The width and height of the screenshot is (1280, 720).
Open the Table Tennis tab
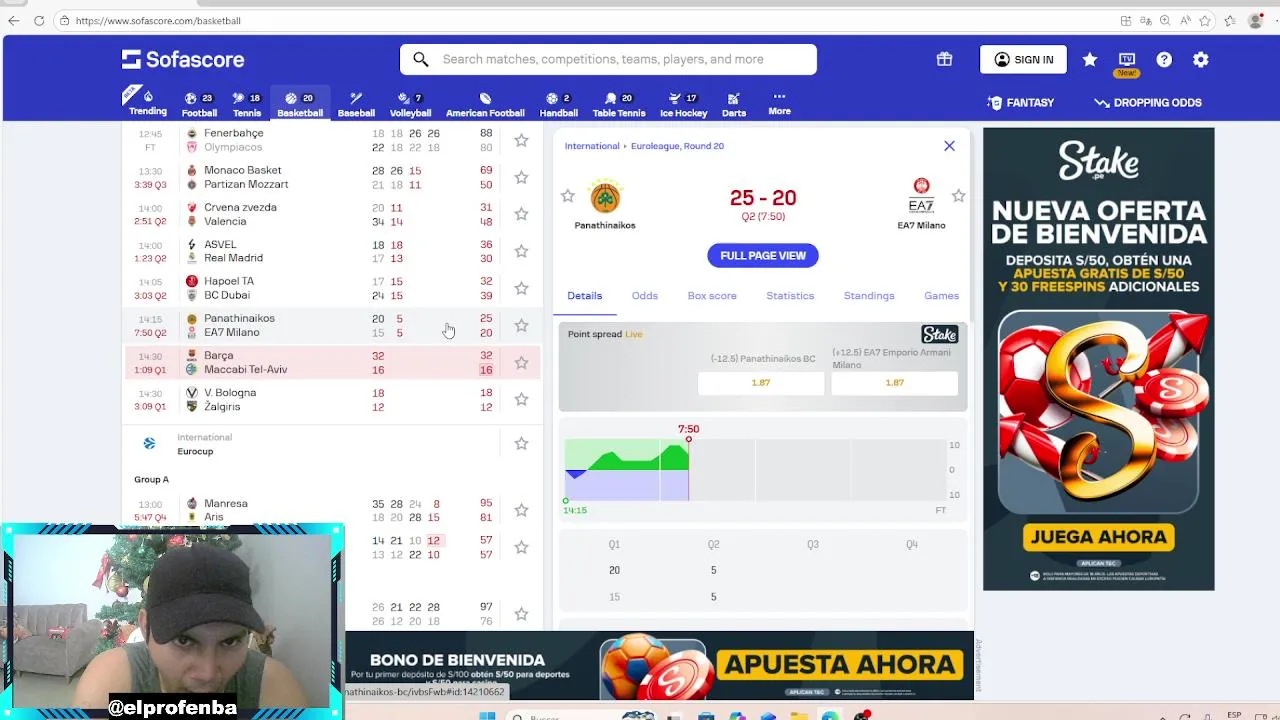(x=619, y=104)
